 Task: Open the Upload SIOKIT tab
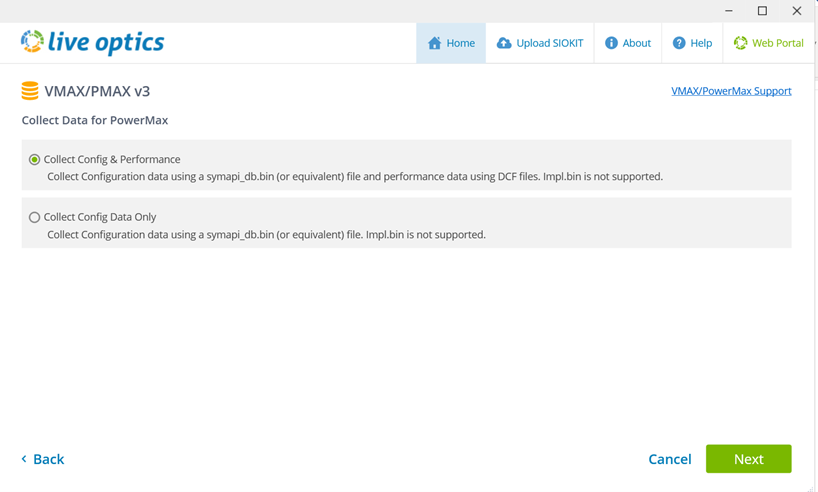pyautogui.click(x=540, y=43)
